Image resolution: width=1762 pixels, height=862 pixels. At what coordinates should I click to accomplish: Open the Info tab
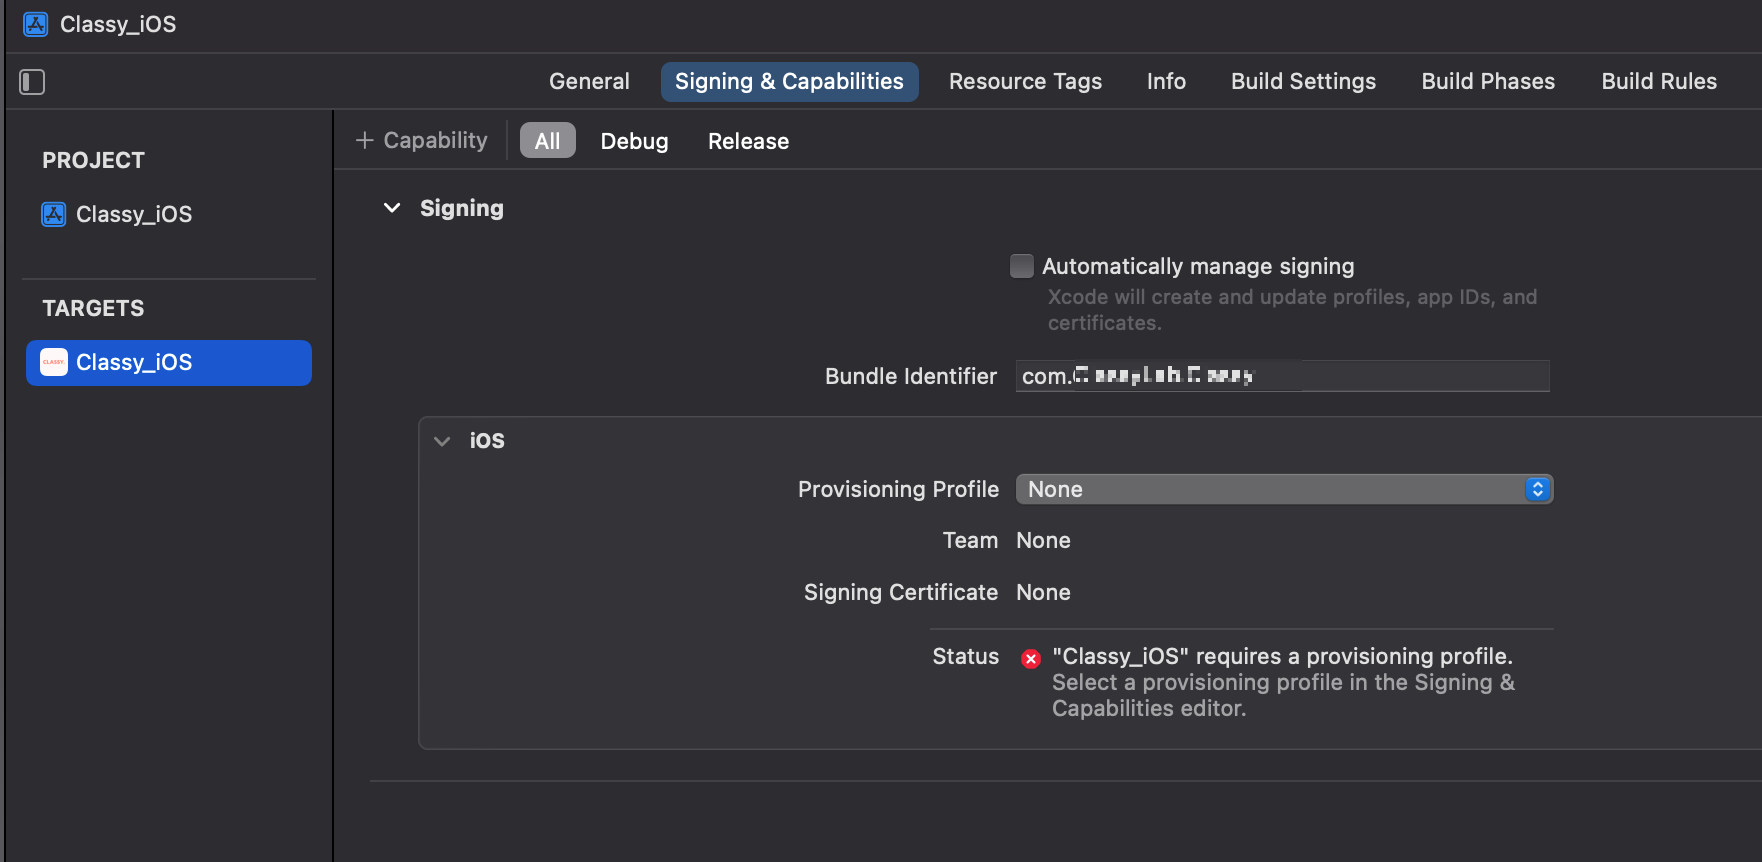tap(1166, 82)
